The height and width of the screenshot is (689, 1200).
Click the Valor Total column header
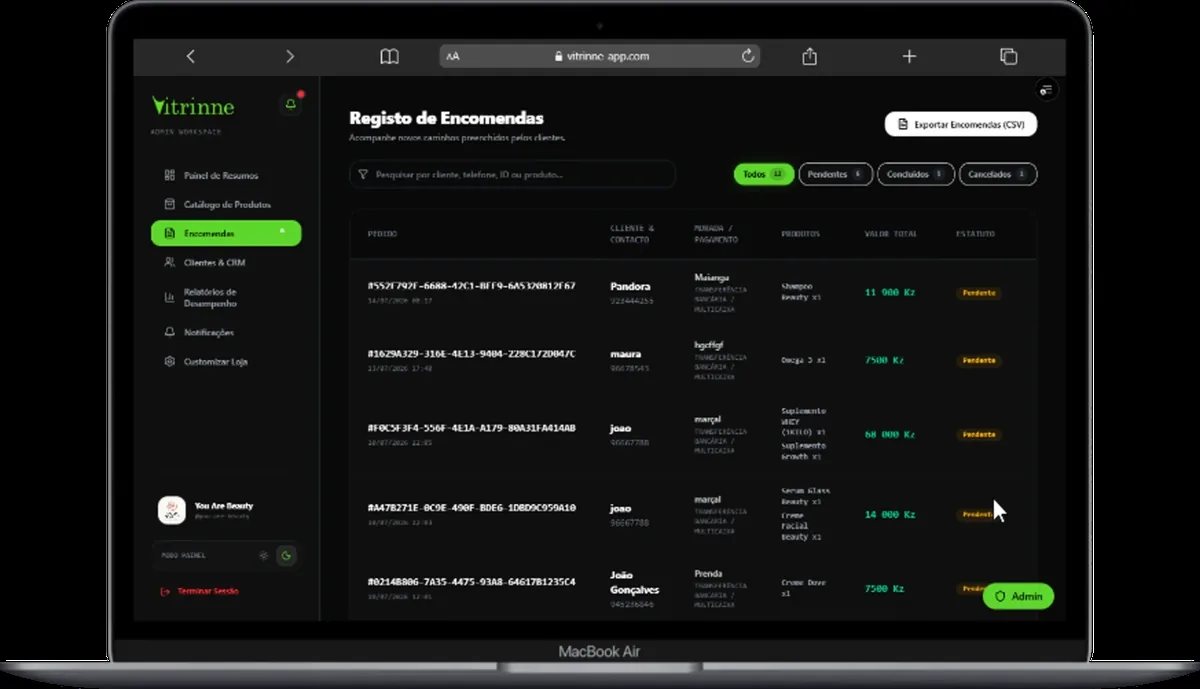point(890,234)
